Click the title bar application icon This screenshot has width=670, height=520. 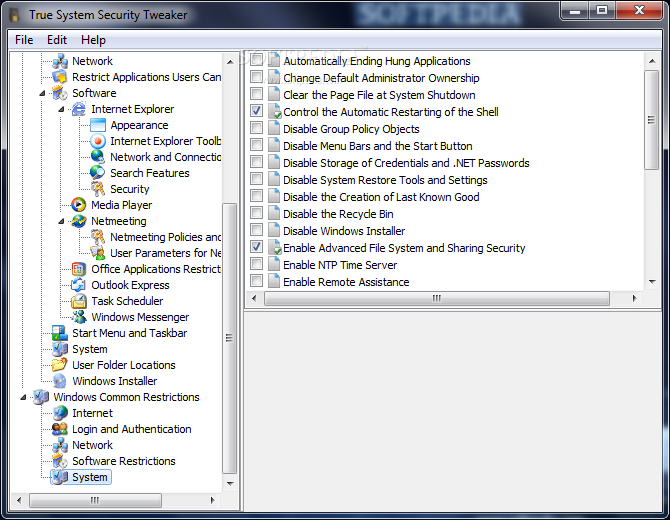(x=14, y=15)
